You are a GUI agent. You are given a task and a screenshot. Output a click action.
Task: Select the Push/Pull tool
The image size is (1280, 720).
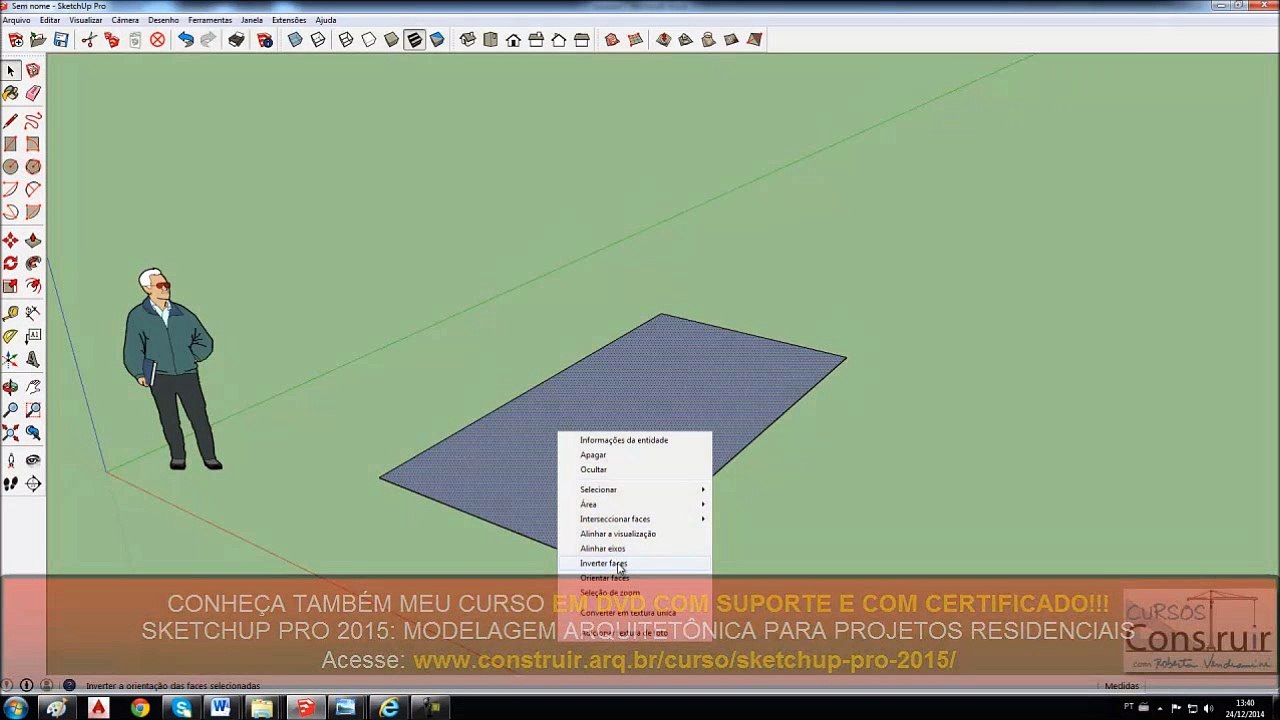[x=33, y=240]
